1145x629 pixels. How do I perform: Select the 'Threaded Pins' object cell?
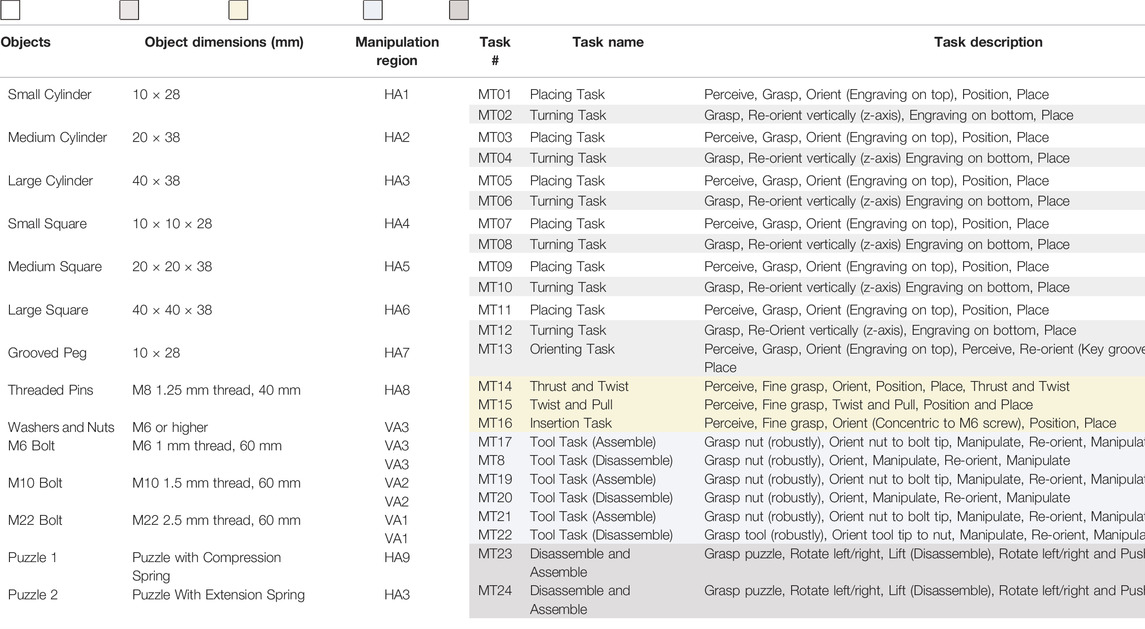[x=50, y=390]
